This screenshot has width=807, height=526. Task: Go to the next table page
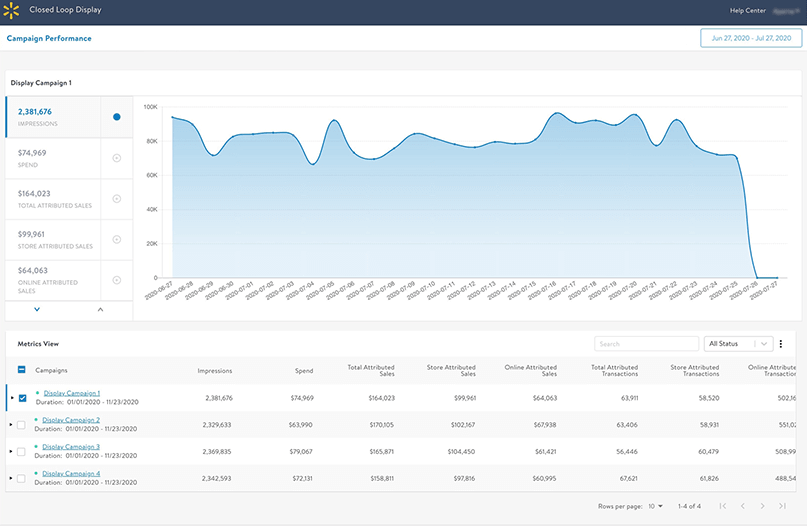click(x=763, y=507)
